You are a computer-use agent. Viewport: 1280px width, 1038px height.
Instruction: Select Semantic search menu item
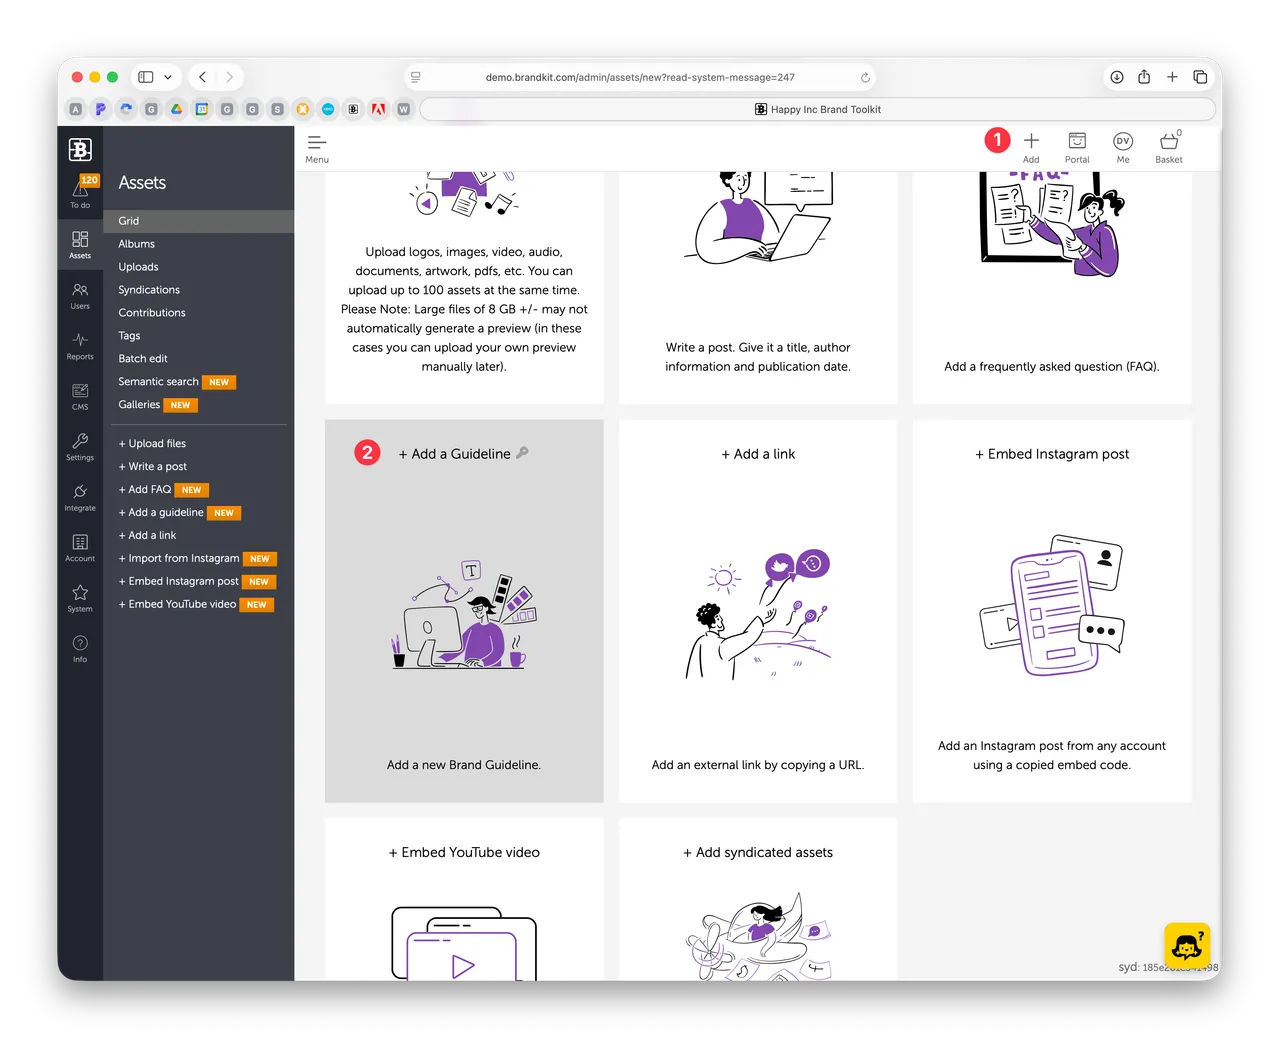click(x=158, y=382)
